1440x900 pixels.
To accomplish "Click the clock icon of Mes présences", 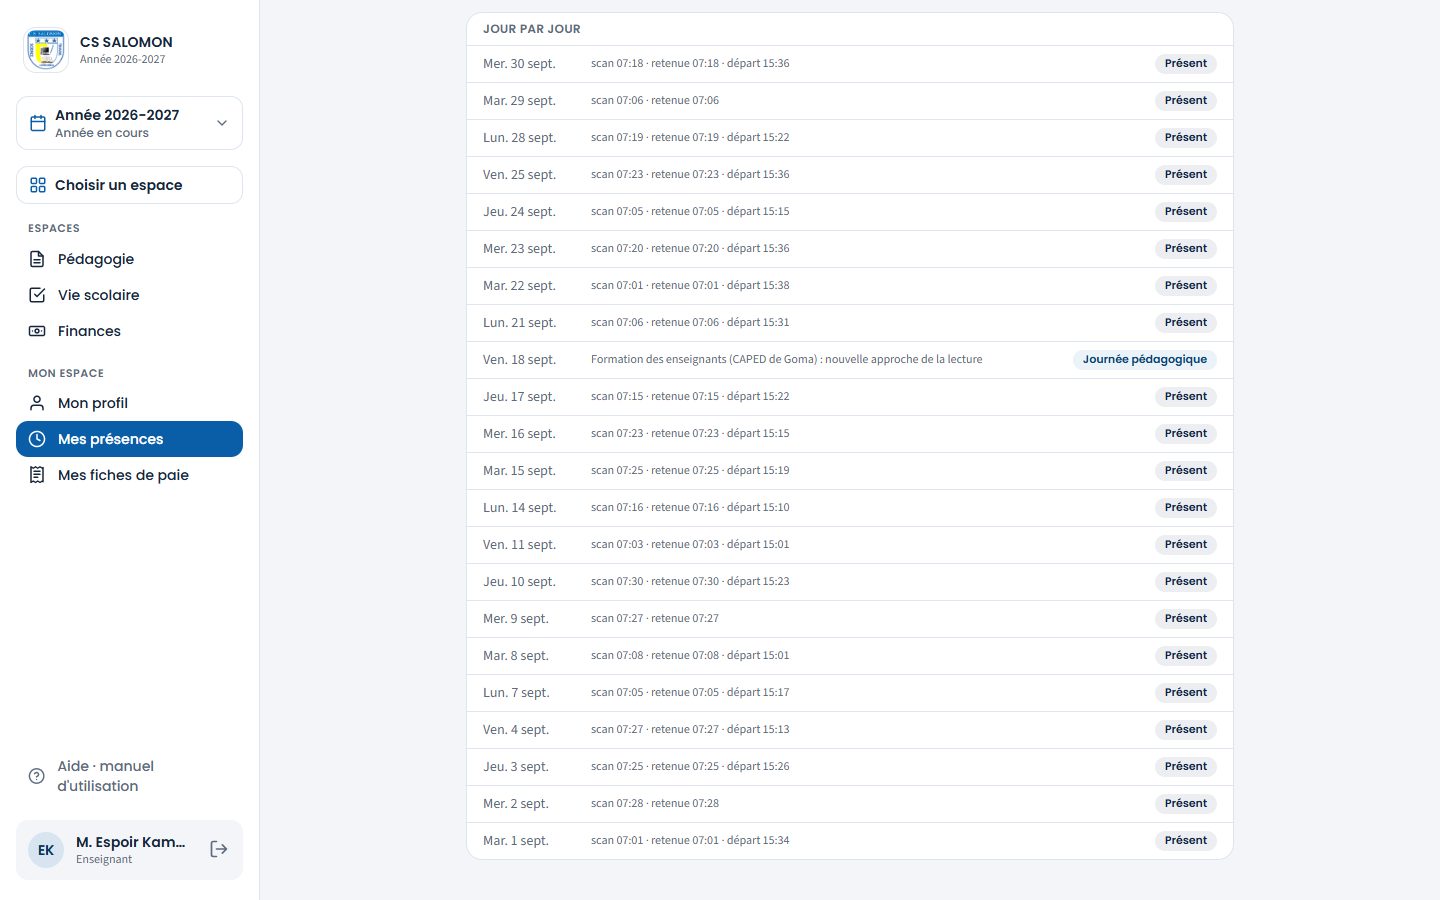I will click(37, 439).
